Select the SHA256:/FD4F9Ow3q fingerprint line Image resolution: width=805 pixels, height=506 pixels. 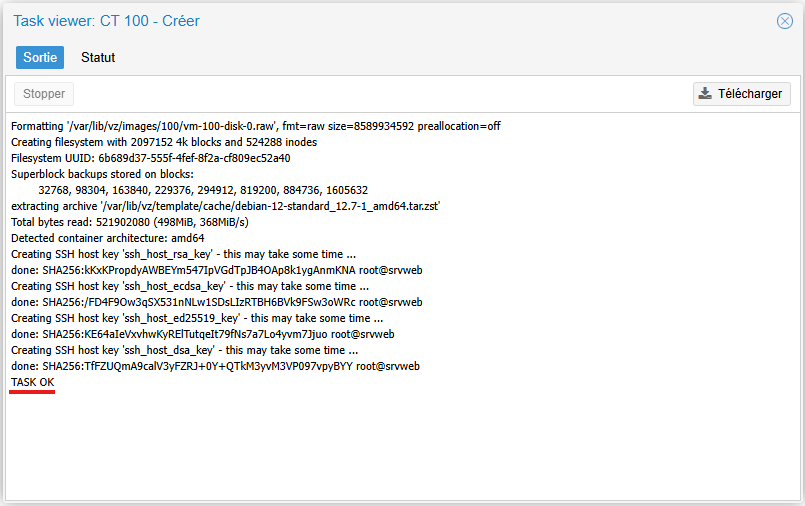217,302
